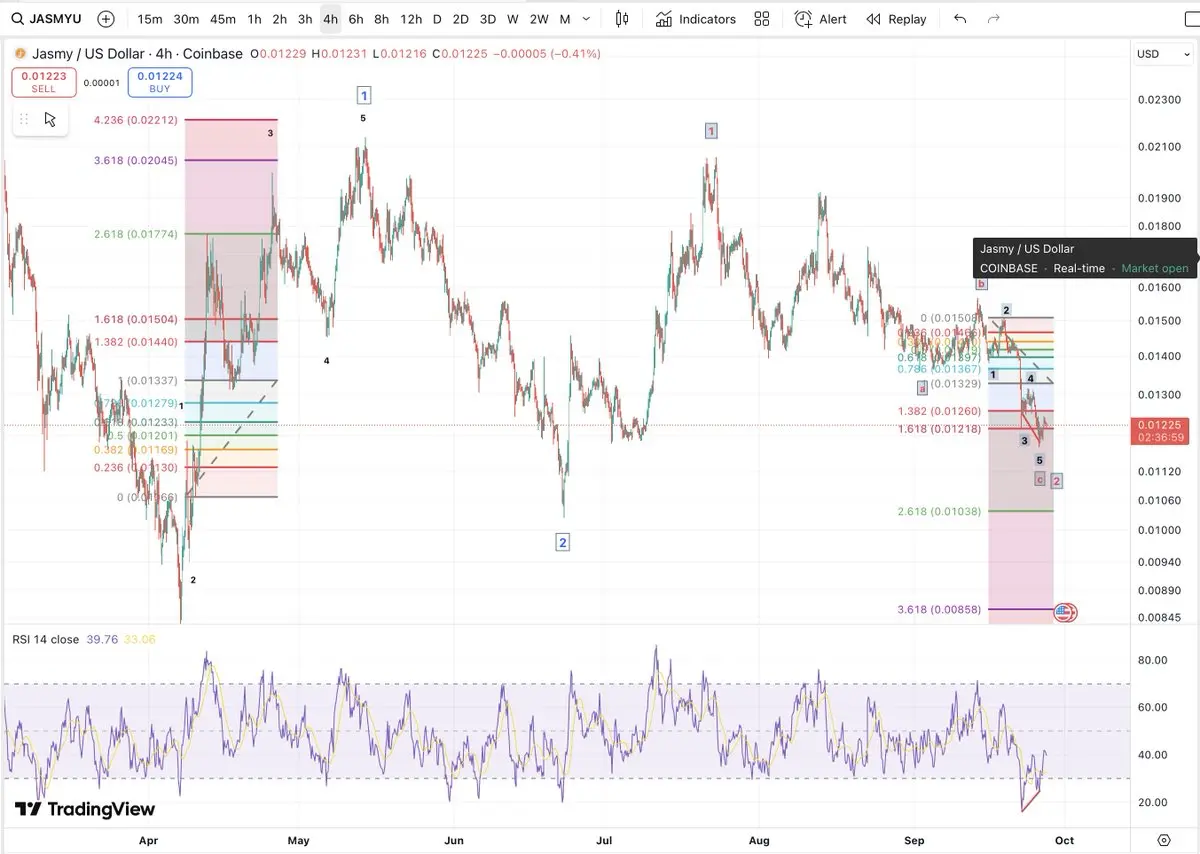Viewport: 1200px width, 854px height.
Task: Open the layout templates grid icon
Action: [762, 19]
